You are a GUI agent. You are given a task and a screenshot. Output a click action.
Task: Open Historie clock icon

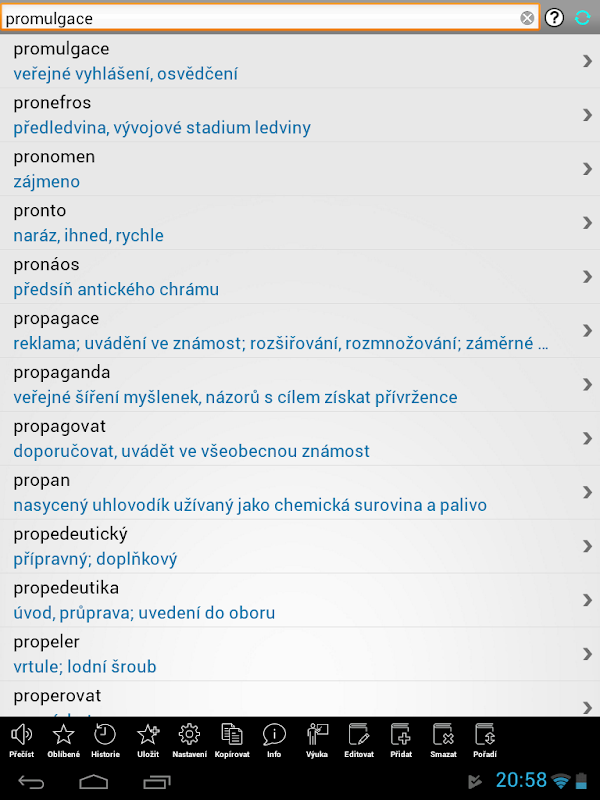click(105, 738)
